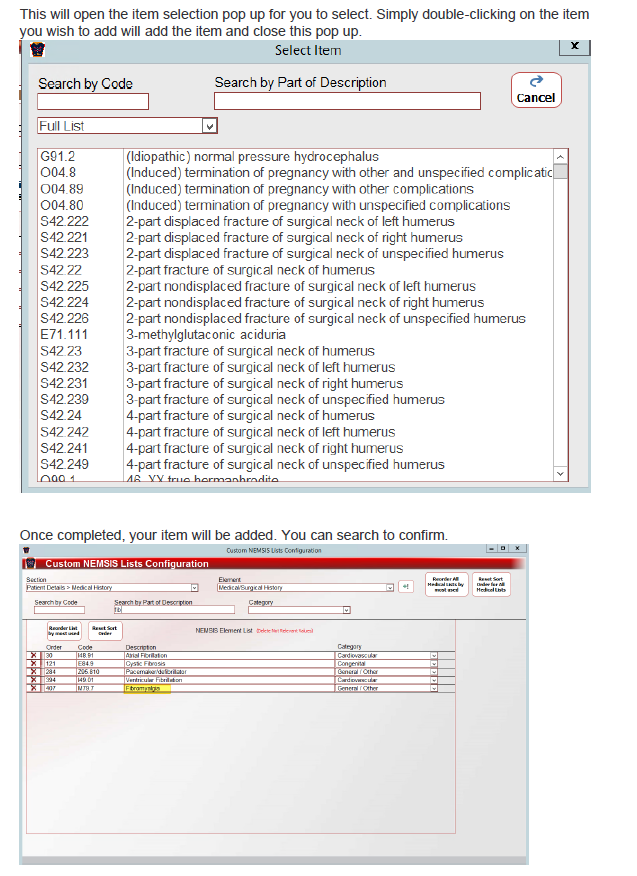
Task: Click the green add item icon beside Element
Action: tap(406, 587)
